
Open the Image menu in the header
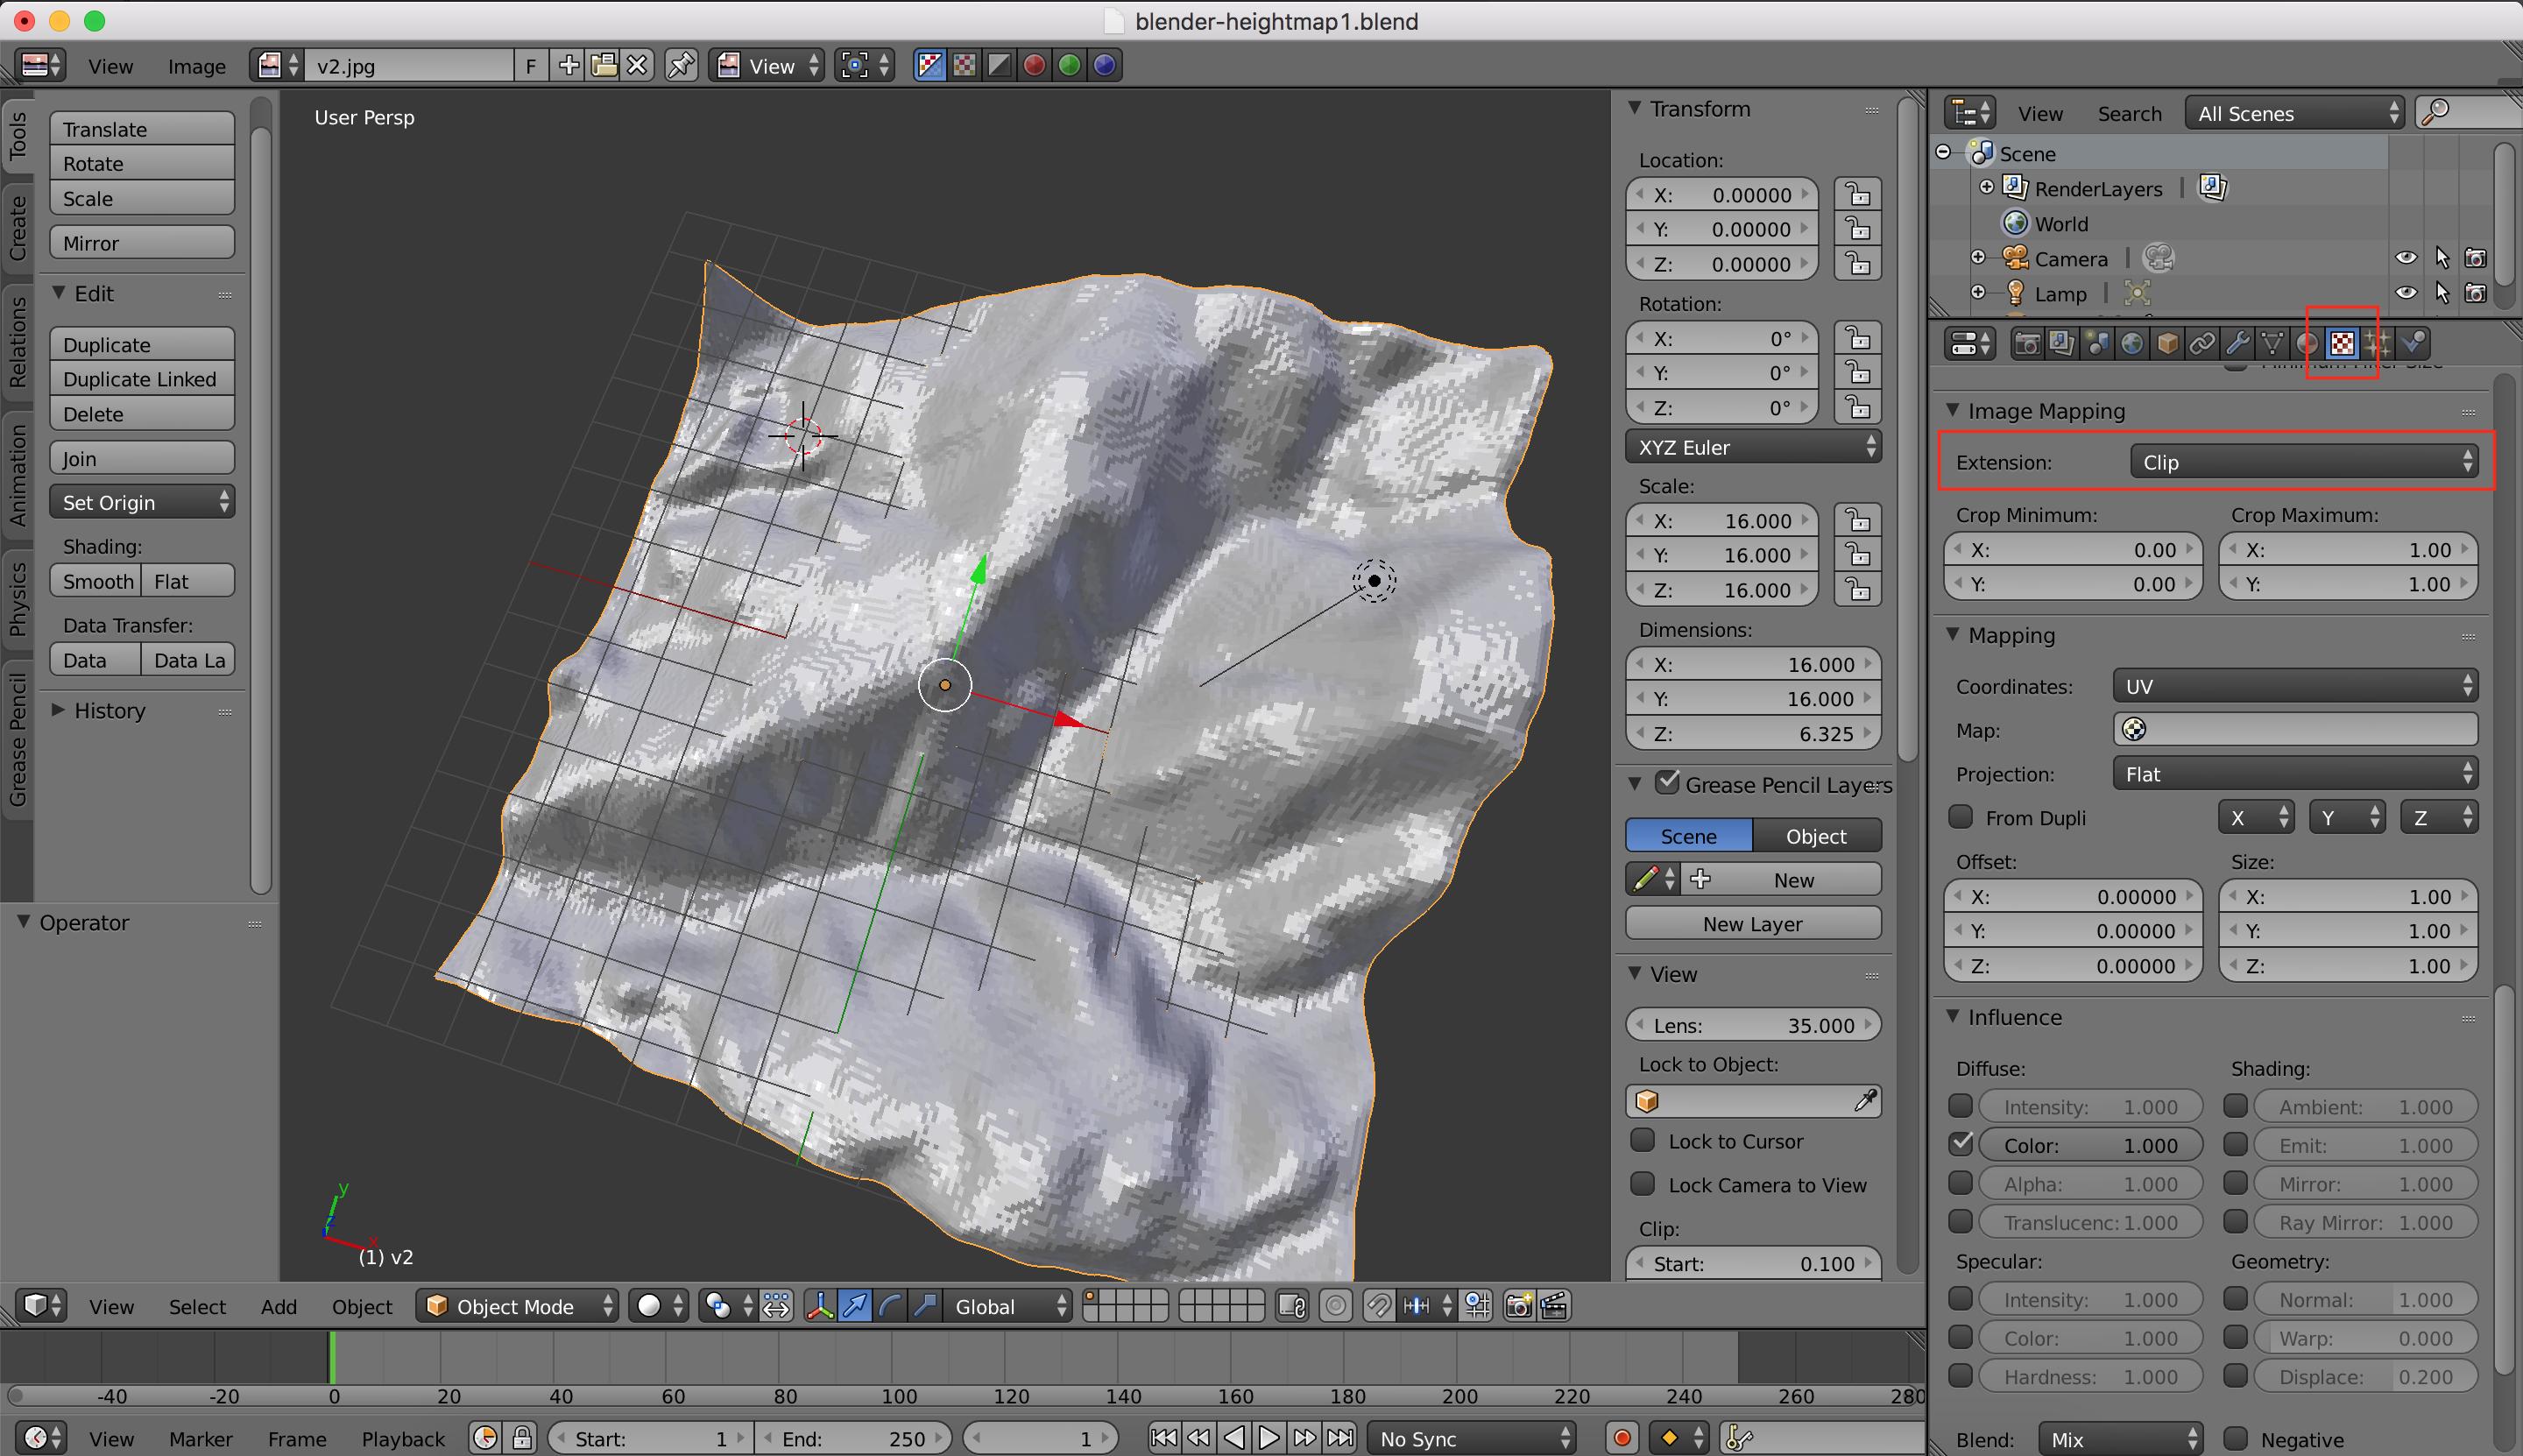click(196, 65)
